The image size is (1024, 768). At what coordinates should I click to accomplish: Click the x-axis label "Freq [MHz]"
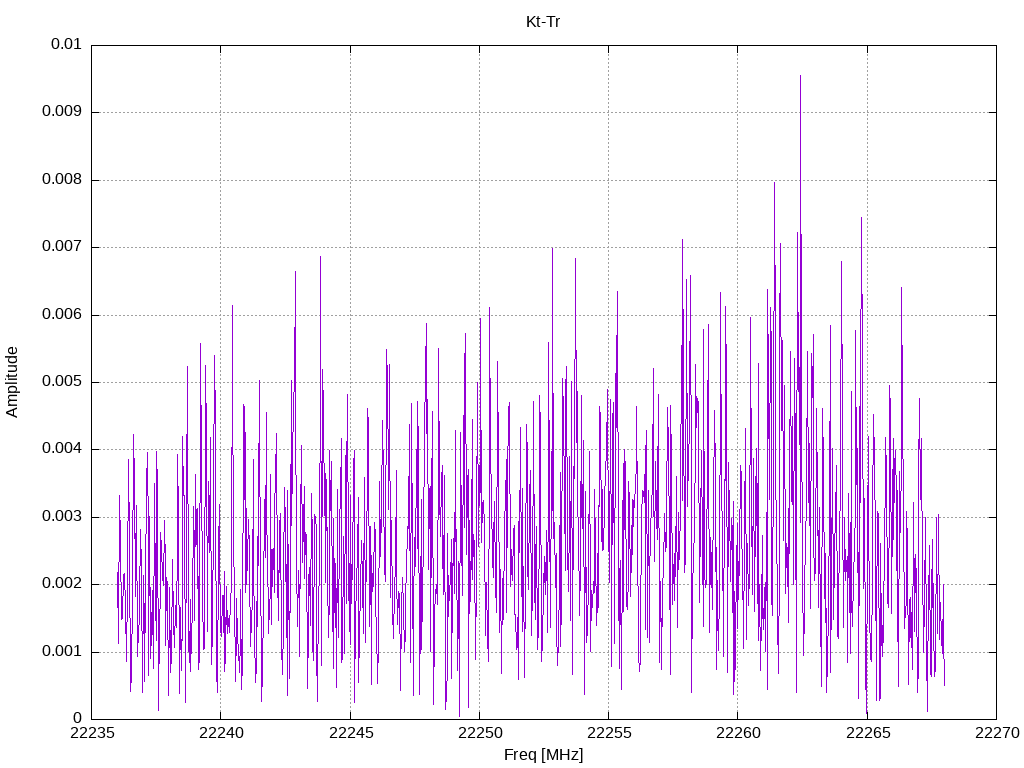[543, 754]
